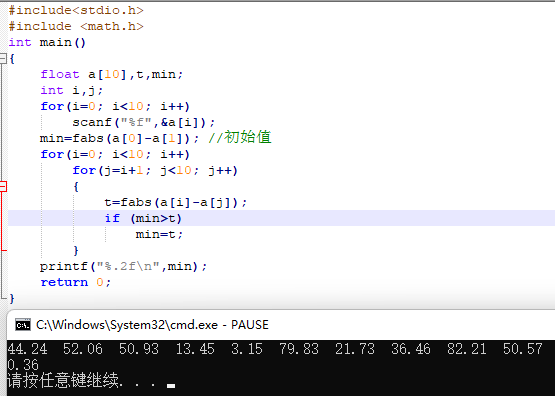Click the console value 79.83
Image resolution: width=555 pixels, height=396 pixels.
pos(299,349)
